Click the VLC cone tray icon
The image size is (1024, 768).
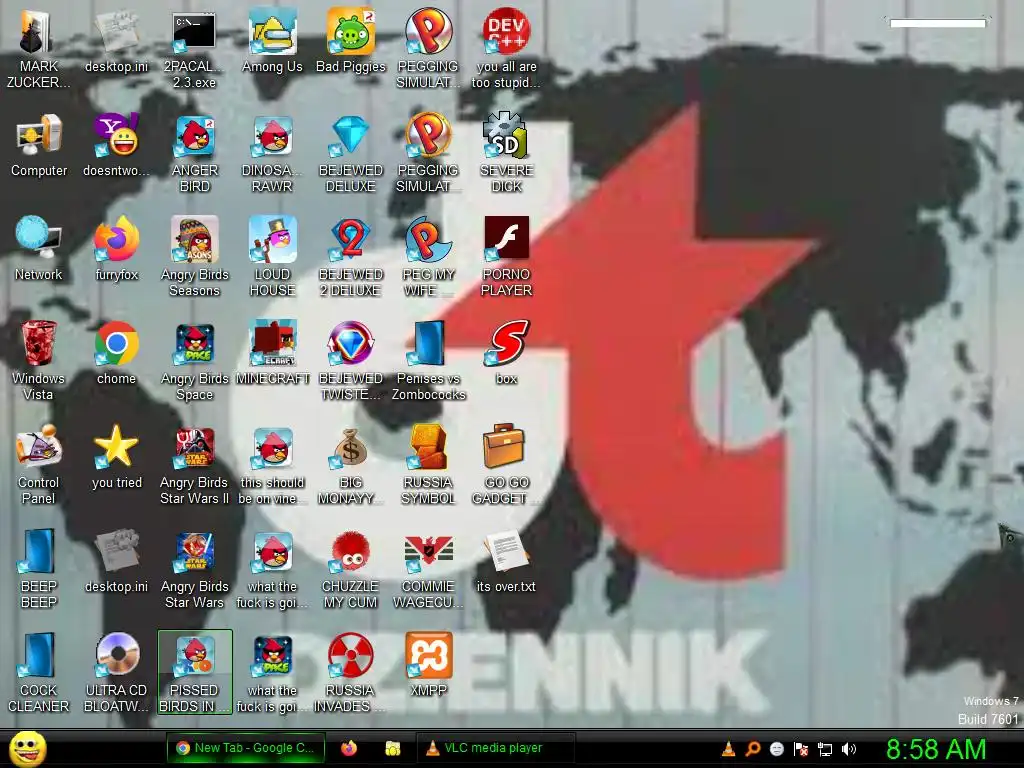[728, 749]
